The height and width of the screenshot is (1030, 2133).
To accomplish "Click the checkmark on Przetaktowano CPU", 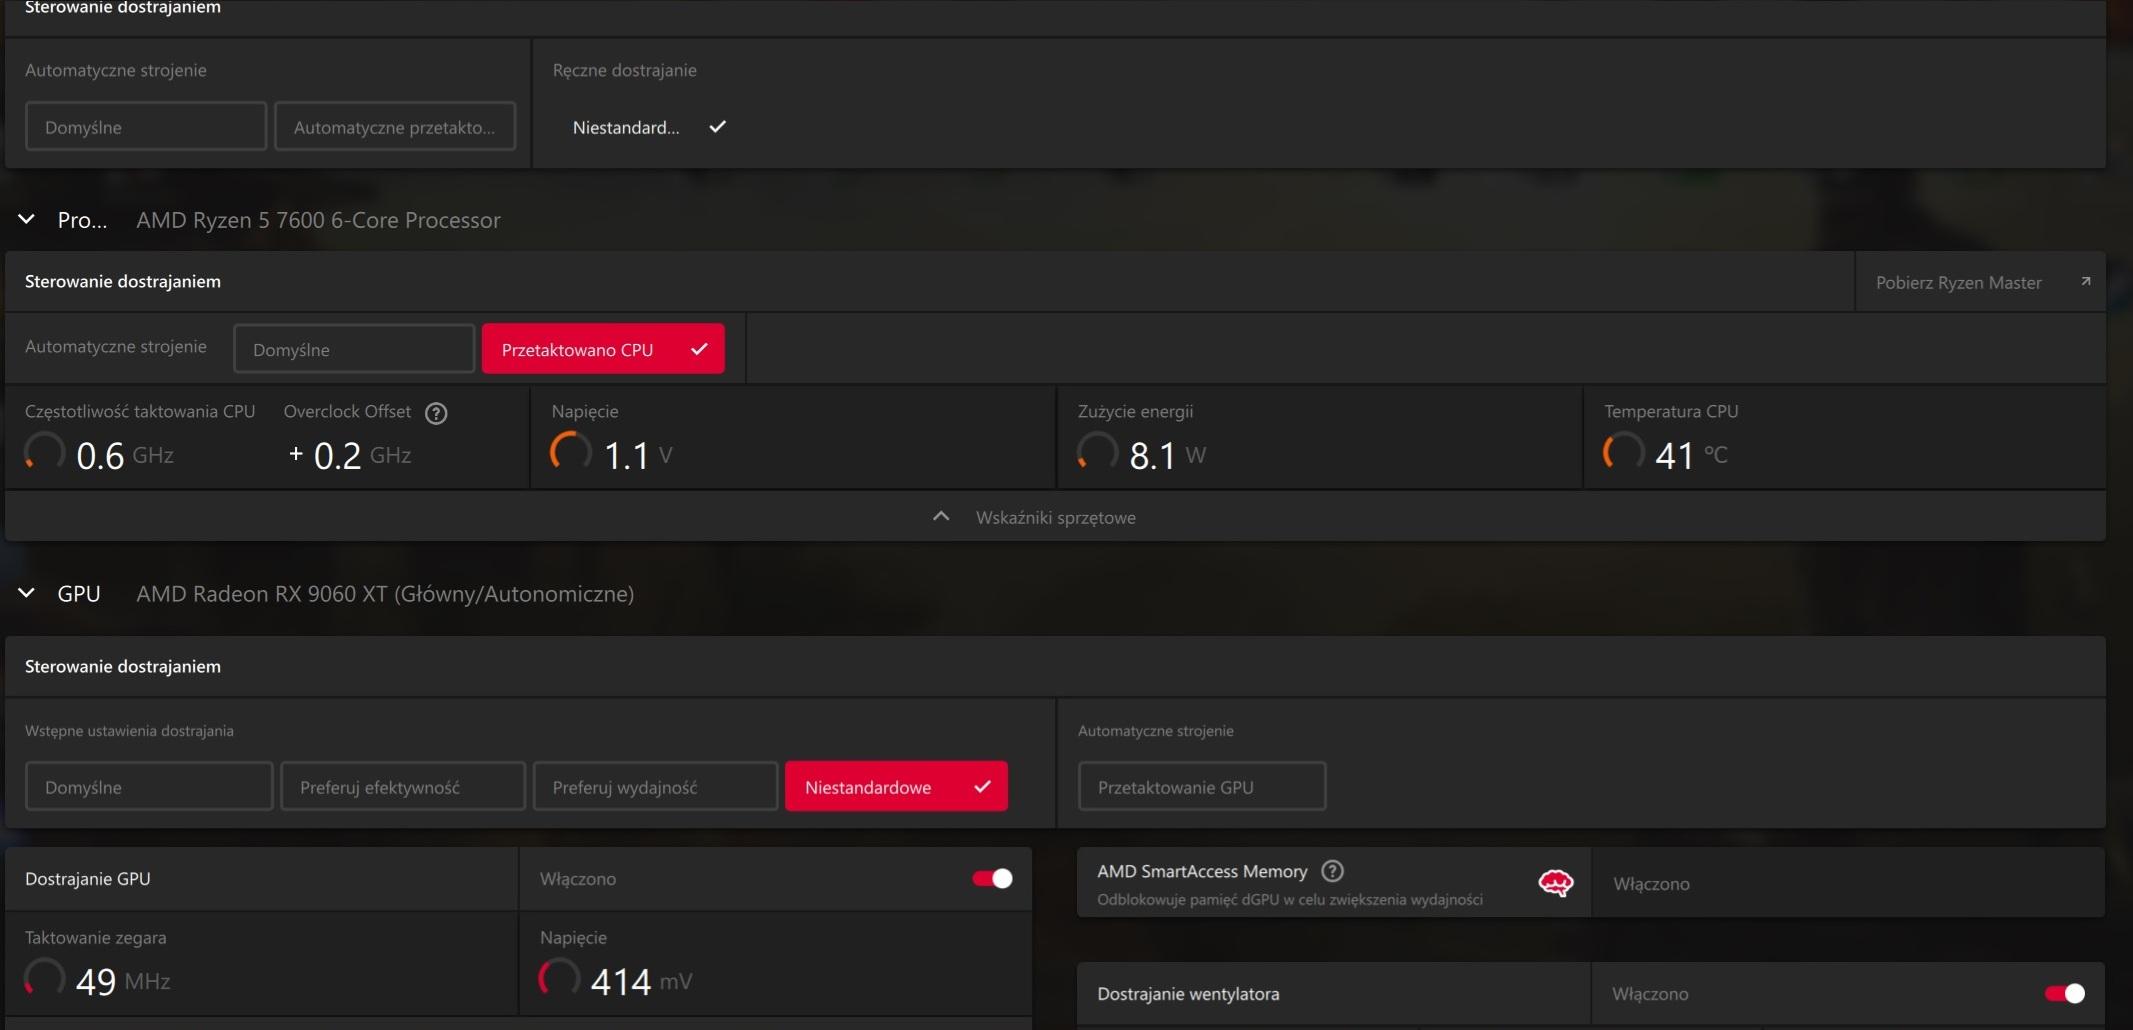I will tap(699, 349).
